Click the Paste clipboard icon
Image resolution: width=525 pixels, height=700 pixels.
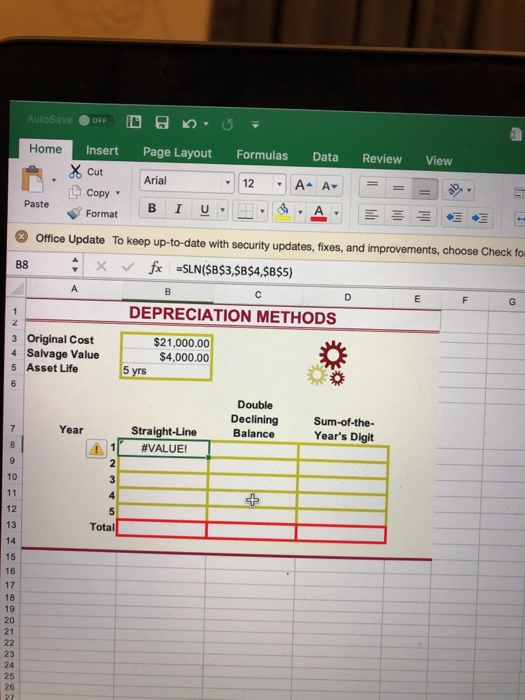tap(33, 179)
